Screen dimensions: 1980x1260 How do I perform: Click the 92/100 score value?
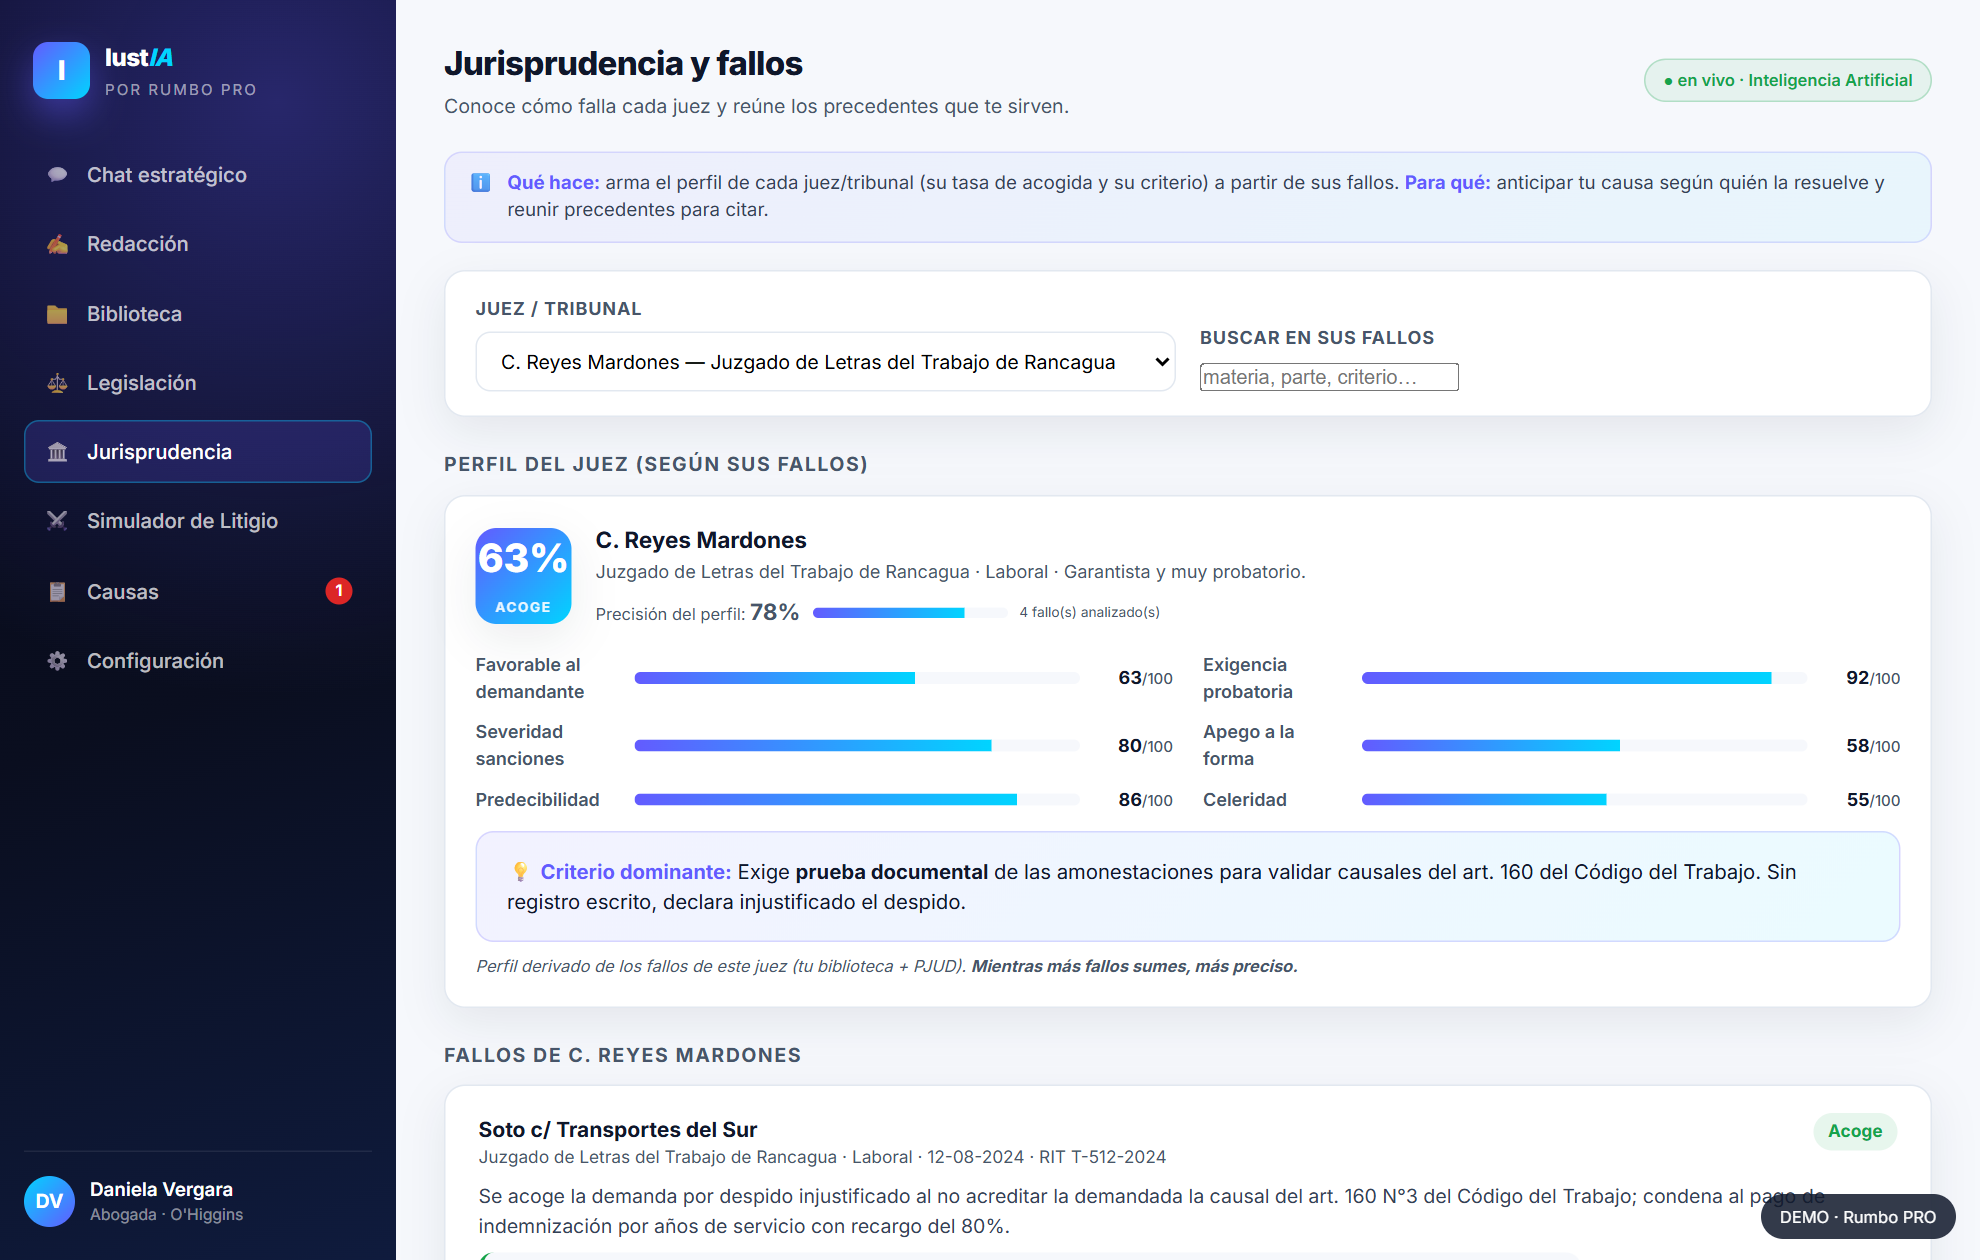pyautogui.click(x=1873, y=678)
